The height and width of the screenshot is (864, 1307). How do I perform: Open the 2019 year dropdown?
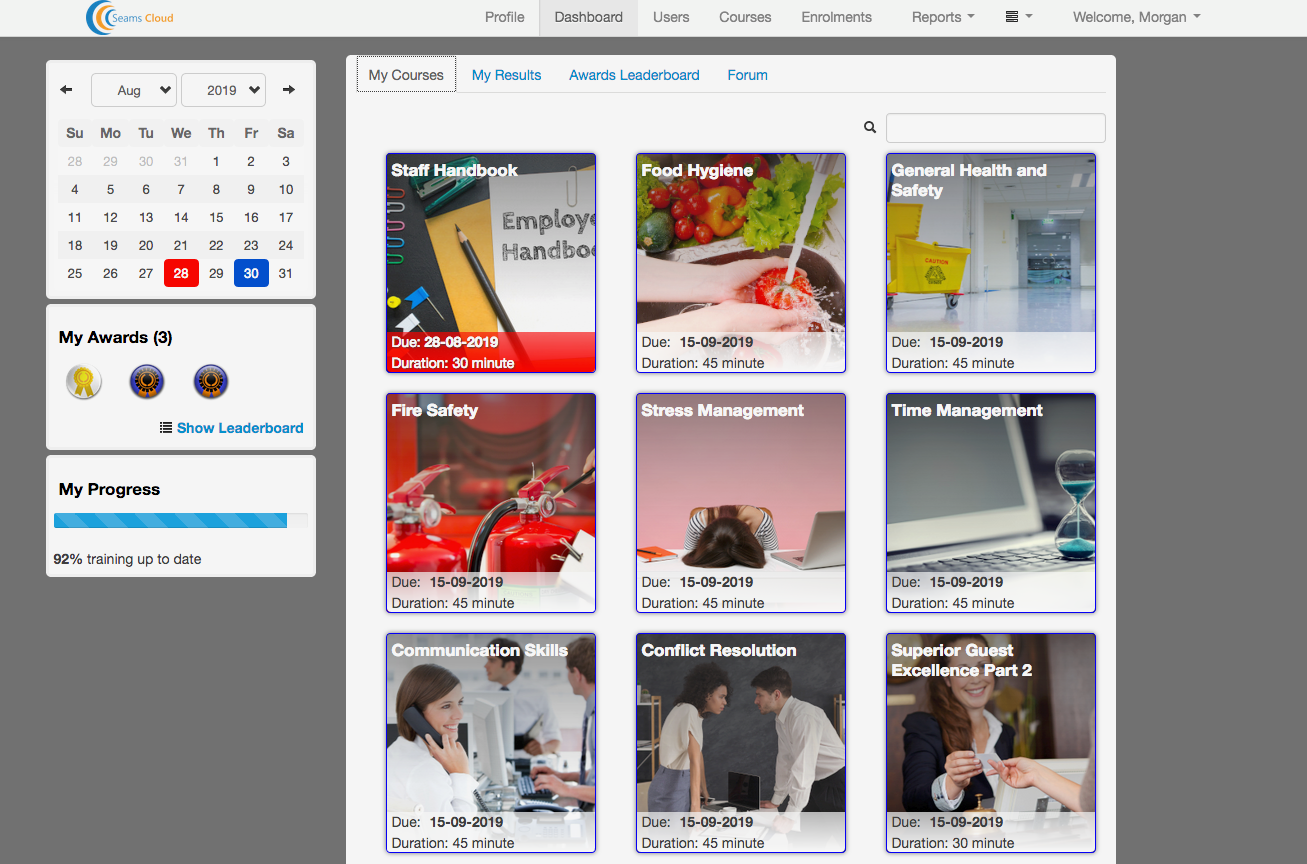pyautogui.click(x=223, y=90)
